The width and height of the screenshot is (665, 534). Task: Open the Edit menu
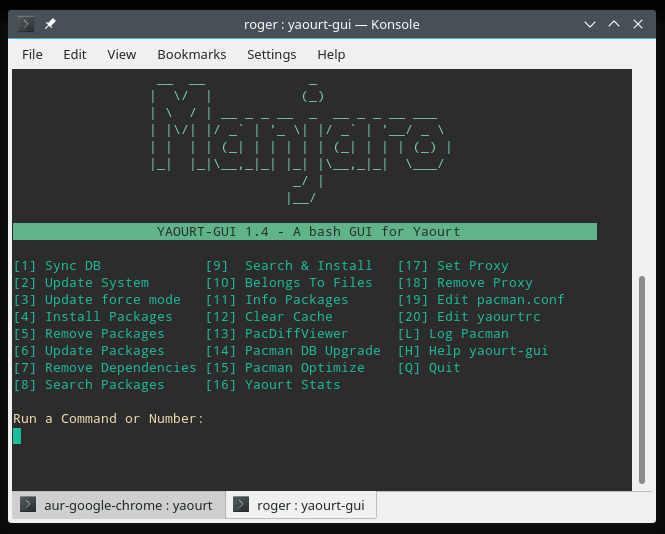(75, 54)
